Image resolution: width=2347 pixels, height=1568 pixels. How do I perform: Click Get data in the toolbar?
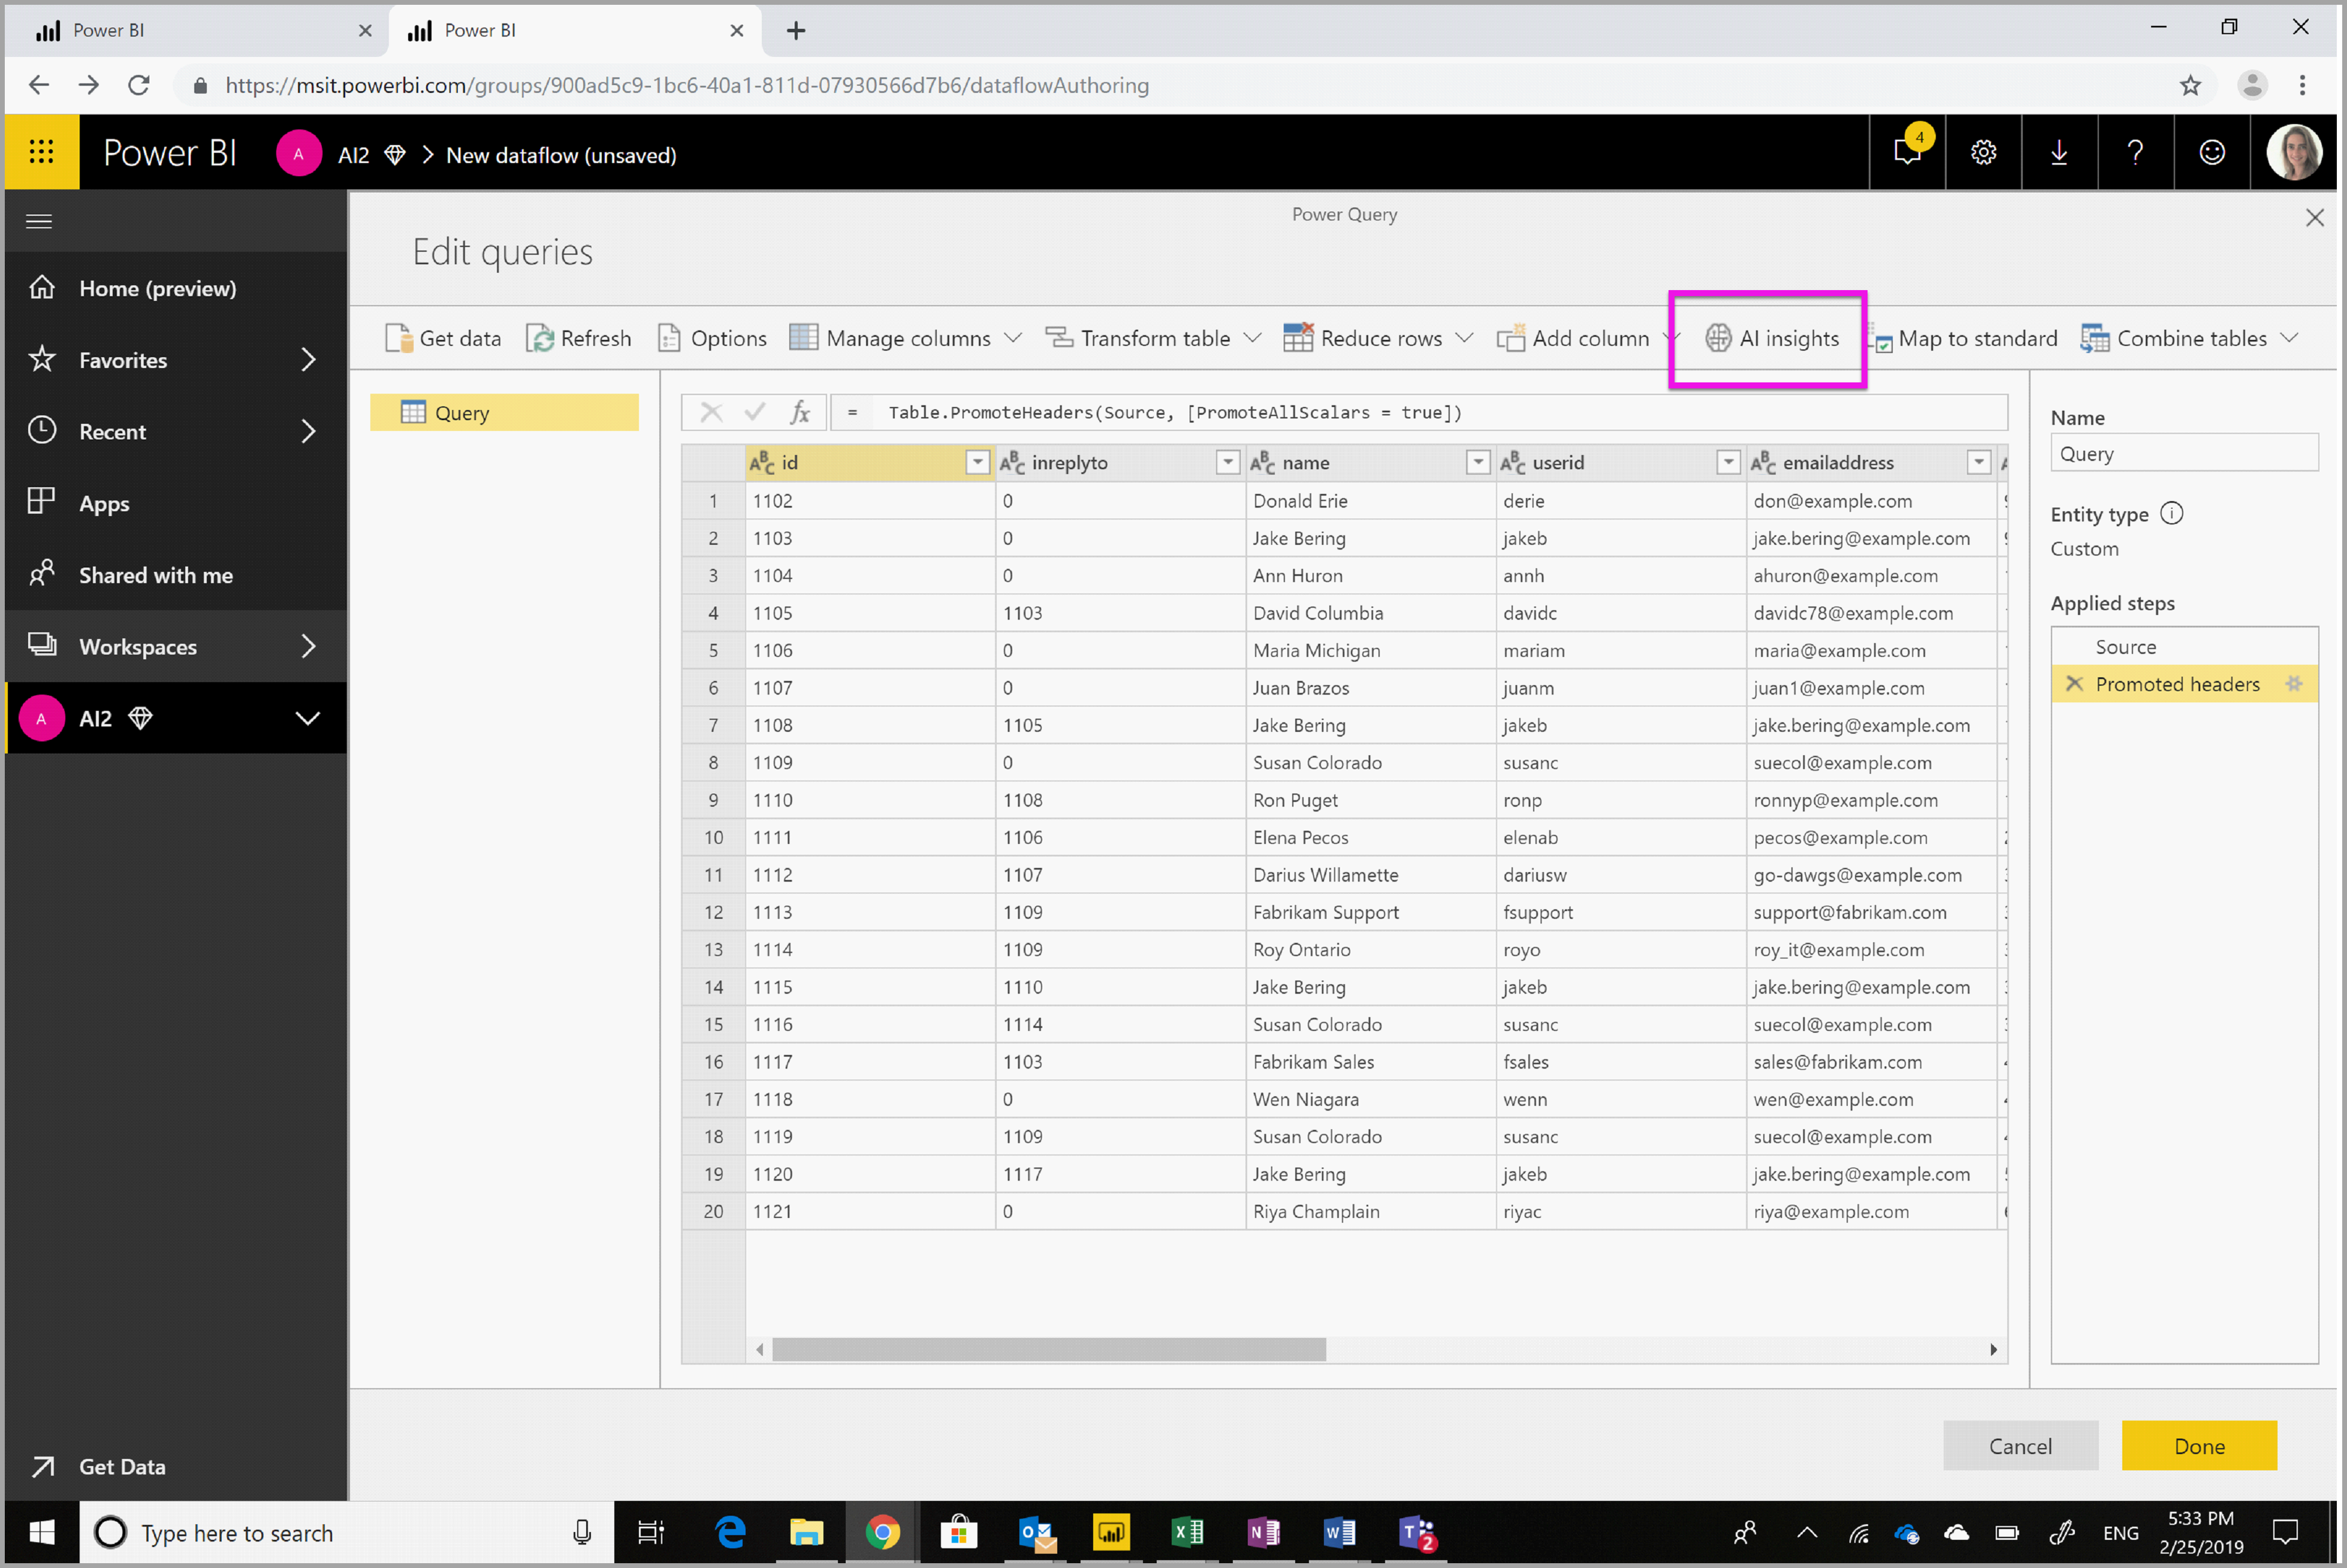[443, 338]
